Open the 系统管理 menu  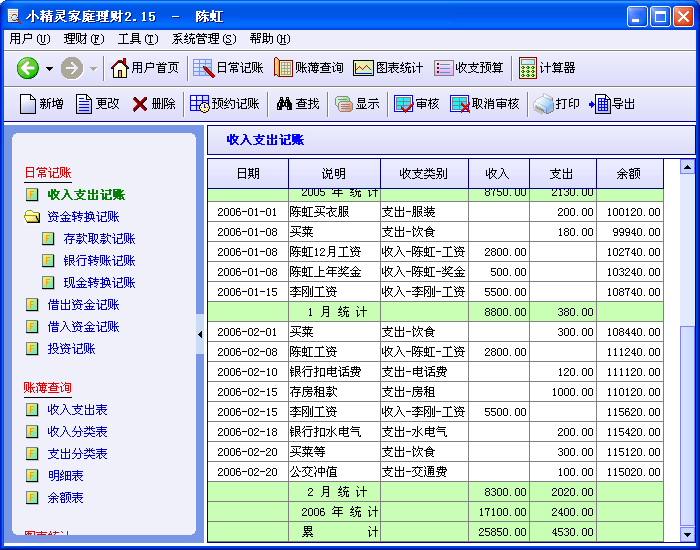click(204, 39)
